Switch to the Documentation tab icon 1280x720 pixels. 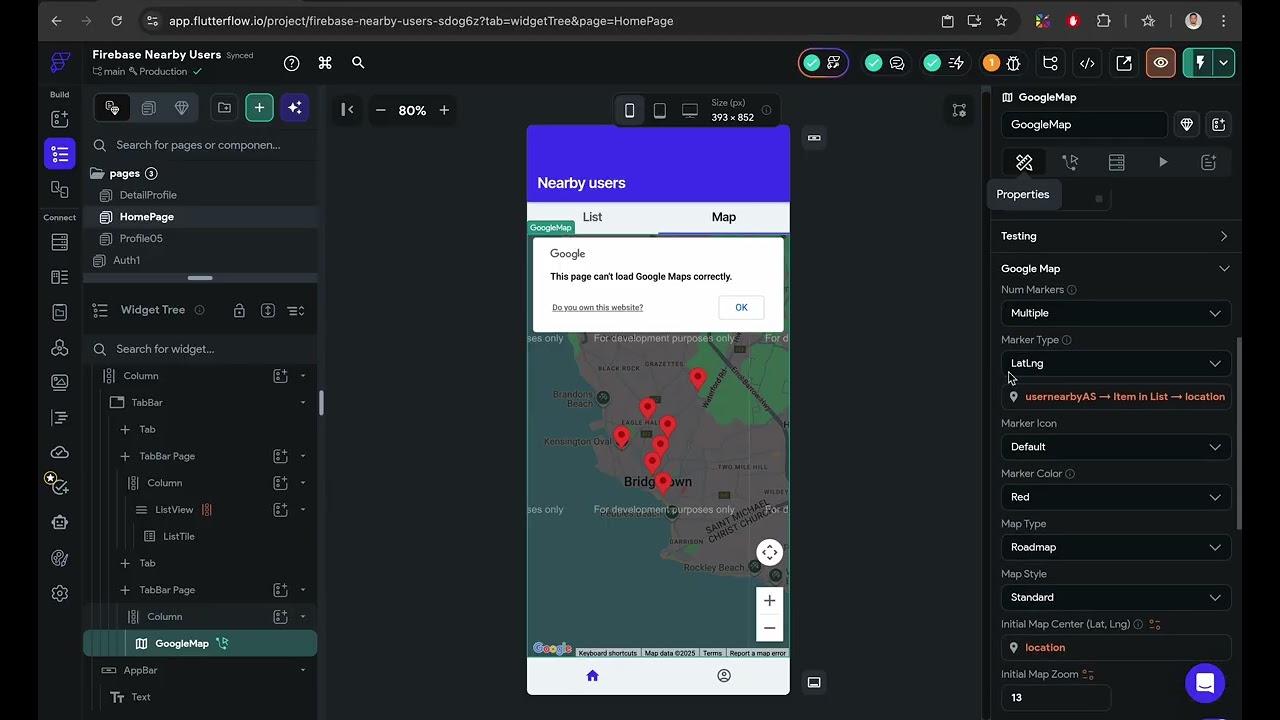point(1208,162)
